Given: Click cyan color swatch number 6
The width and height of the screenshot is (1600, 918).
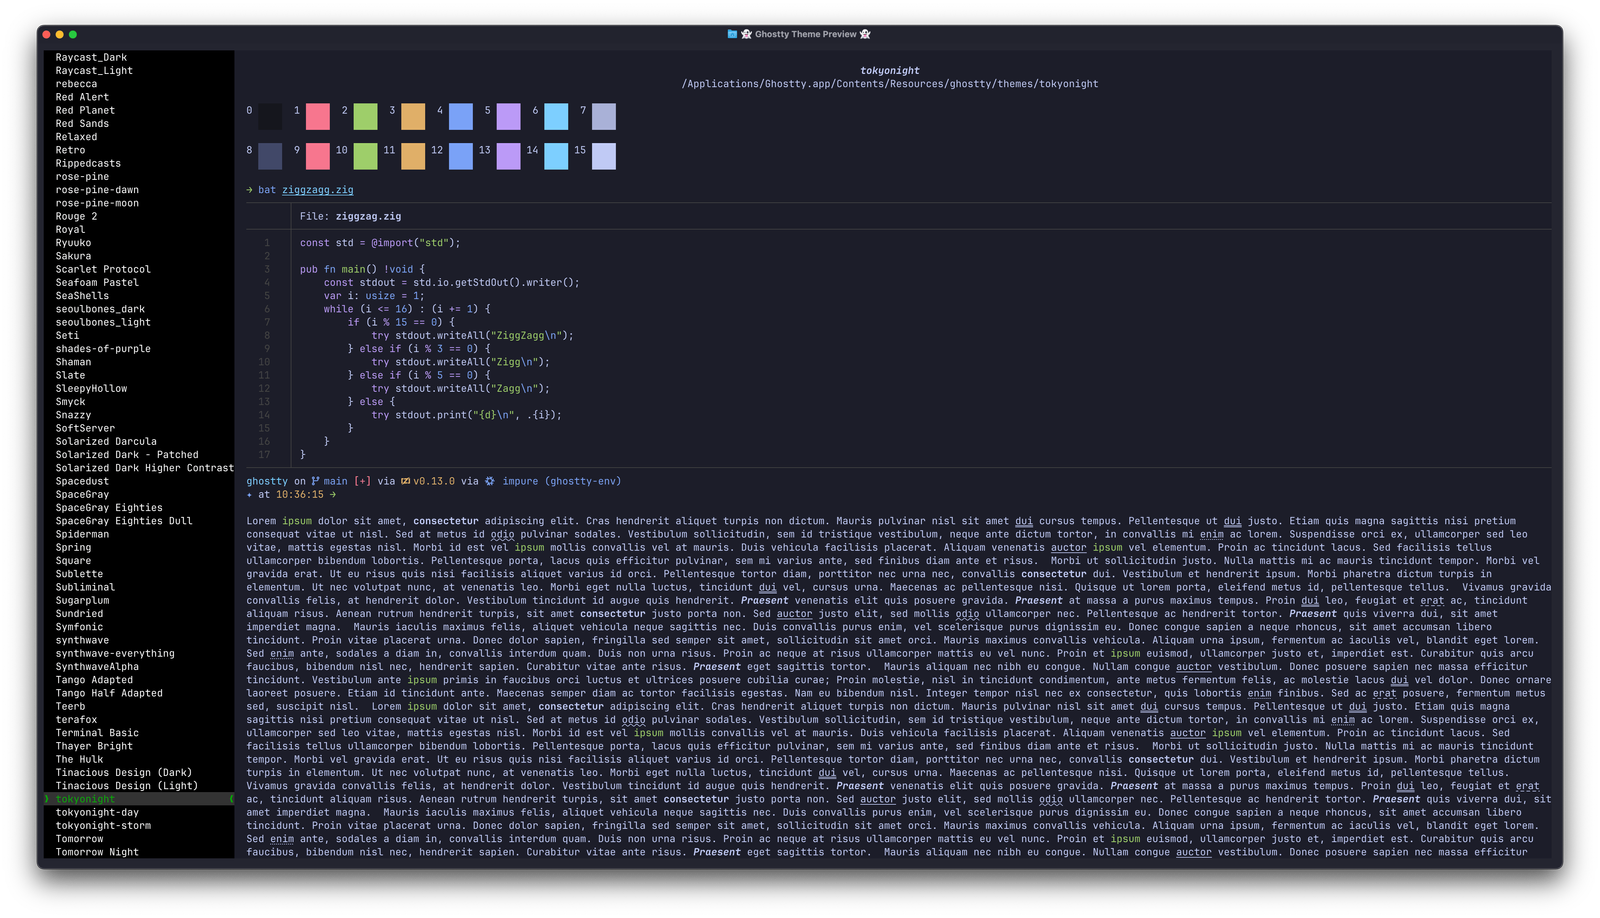Looking at the screenshot, I should [556, 116].
